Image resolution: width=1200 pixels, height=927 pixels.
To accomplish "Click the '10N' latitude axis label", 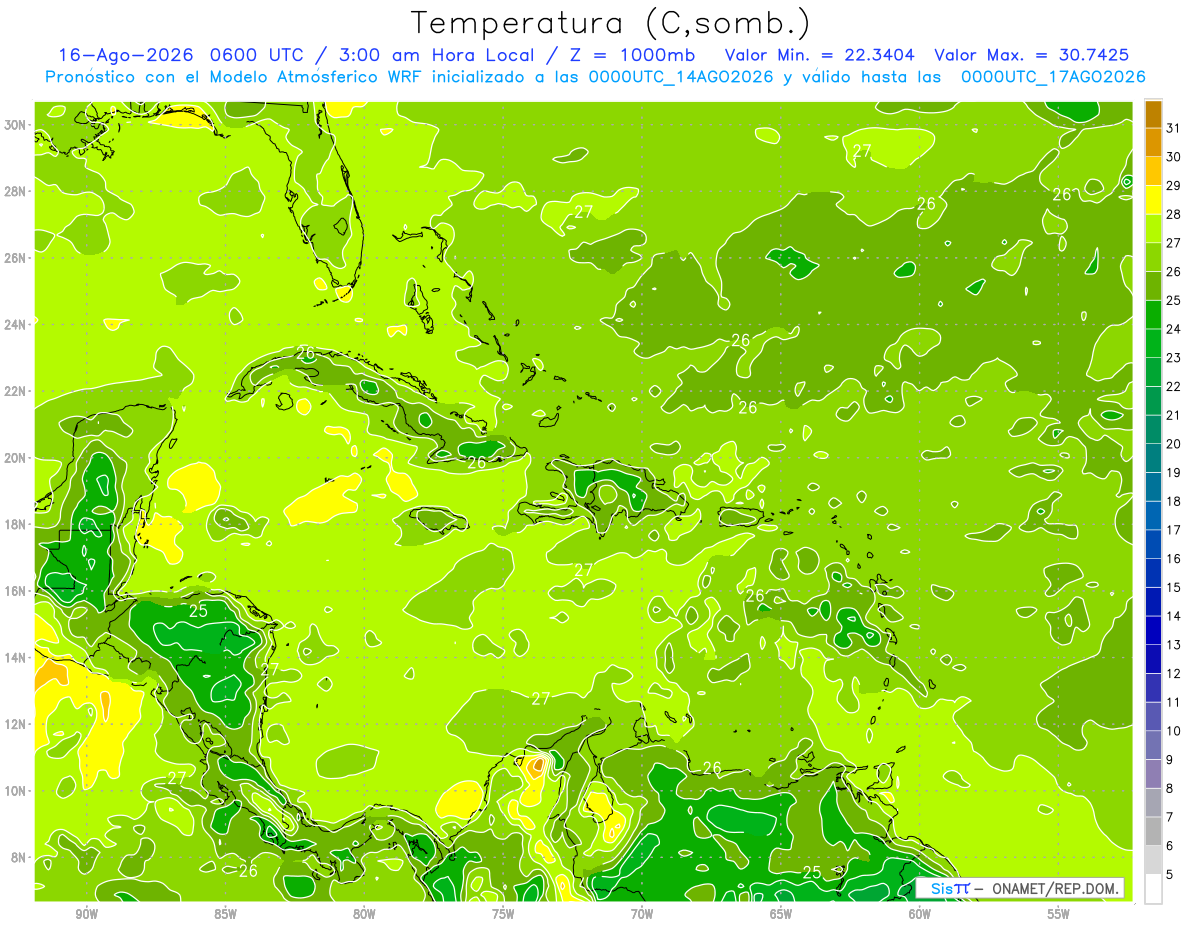I will (x=16, y=791).
